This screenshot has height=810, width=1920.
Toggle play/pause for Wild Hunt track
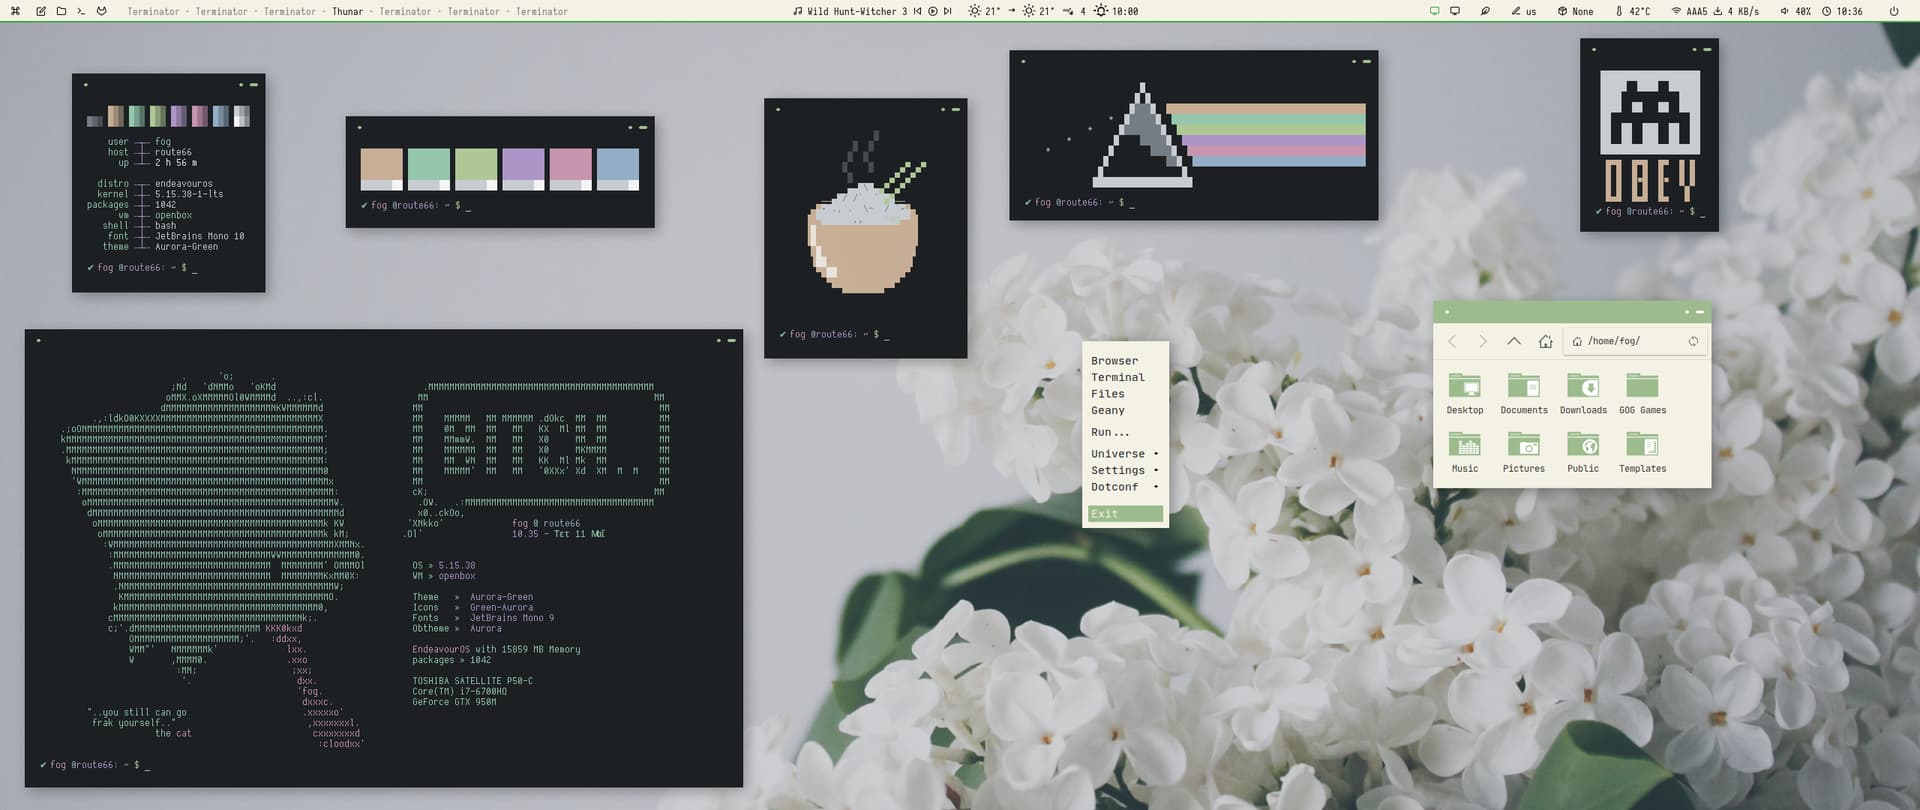pyautogui.click(x=932, y=11)
